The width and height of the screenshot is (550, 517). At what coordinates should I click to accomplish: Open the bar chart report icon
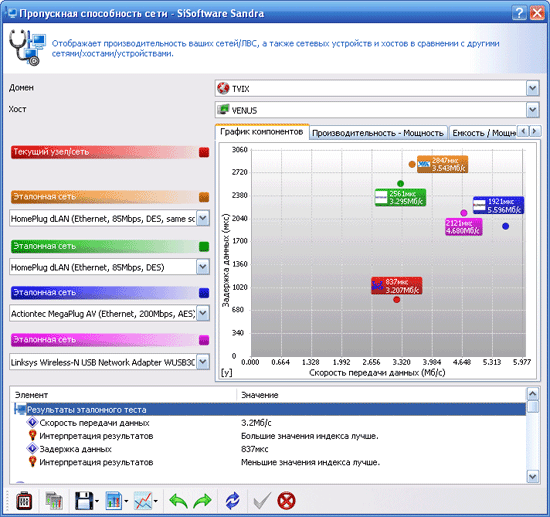pos(114,501)
